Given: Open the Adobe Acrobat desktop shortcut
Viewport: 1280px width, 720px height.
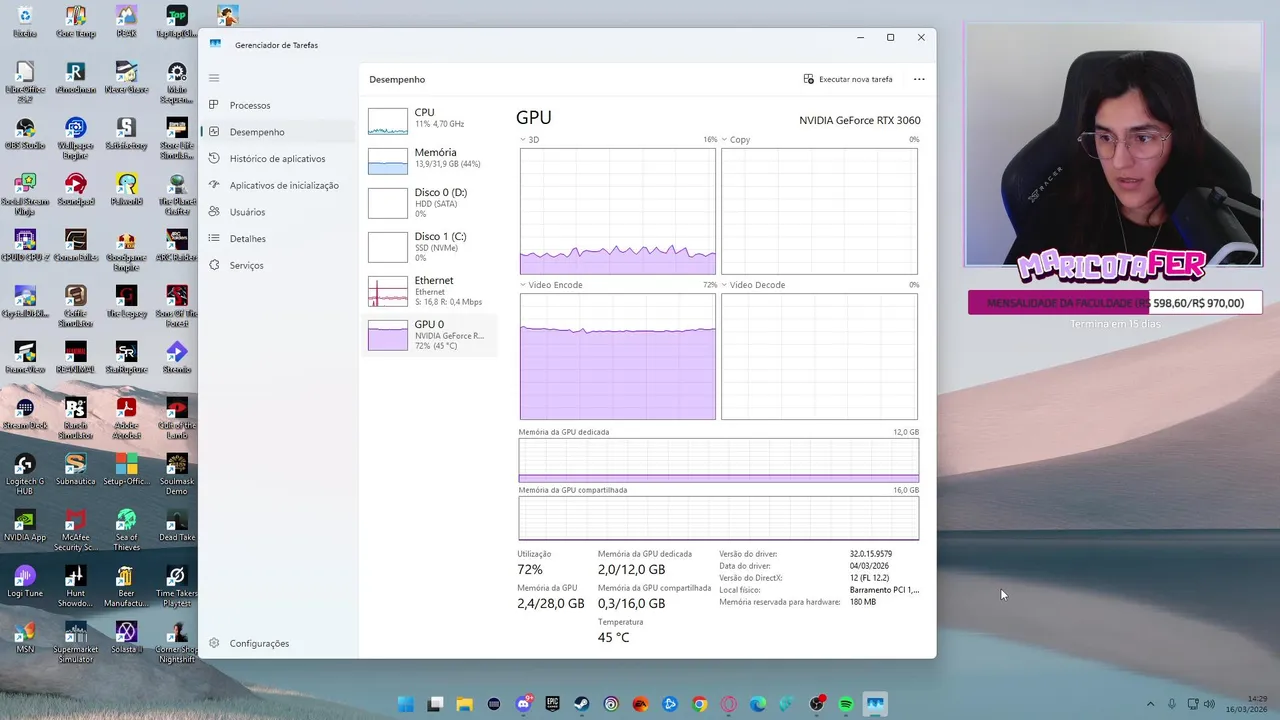Looking at the screenshot, I should (126, 418).
